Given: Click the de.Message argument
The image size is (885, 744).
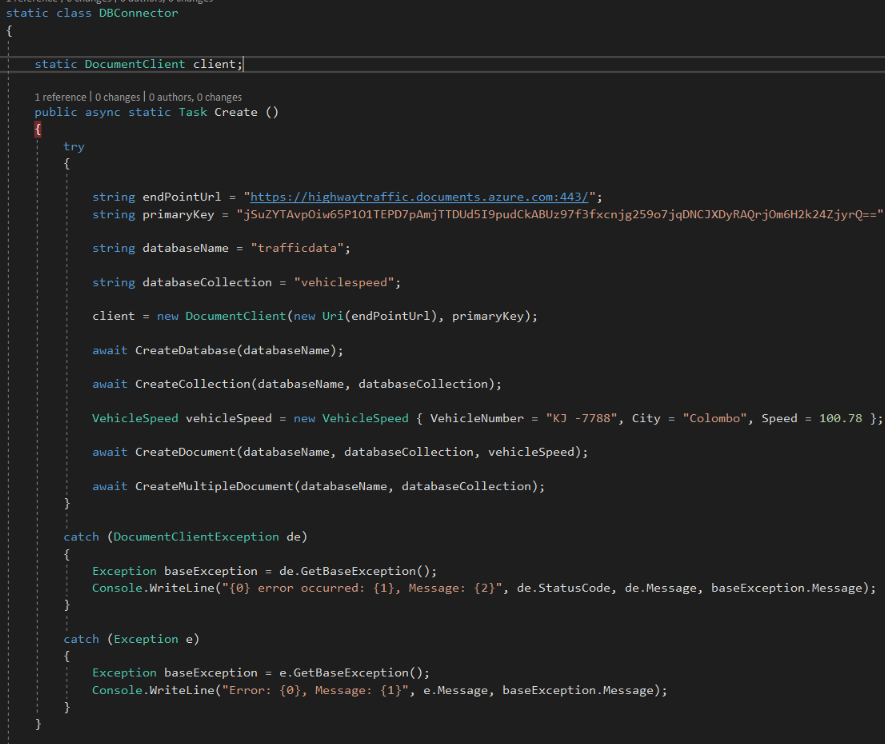Looking at the screenshot, I should point(660,588).
